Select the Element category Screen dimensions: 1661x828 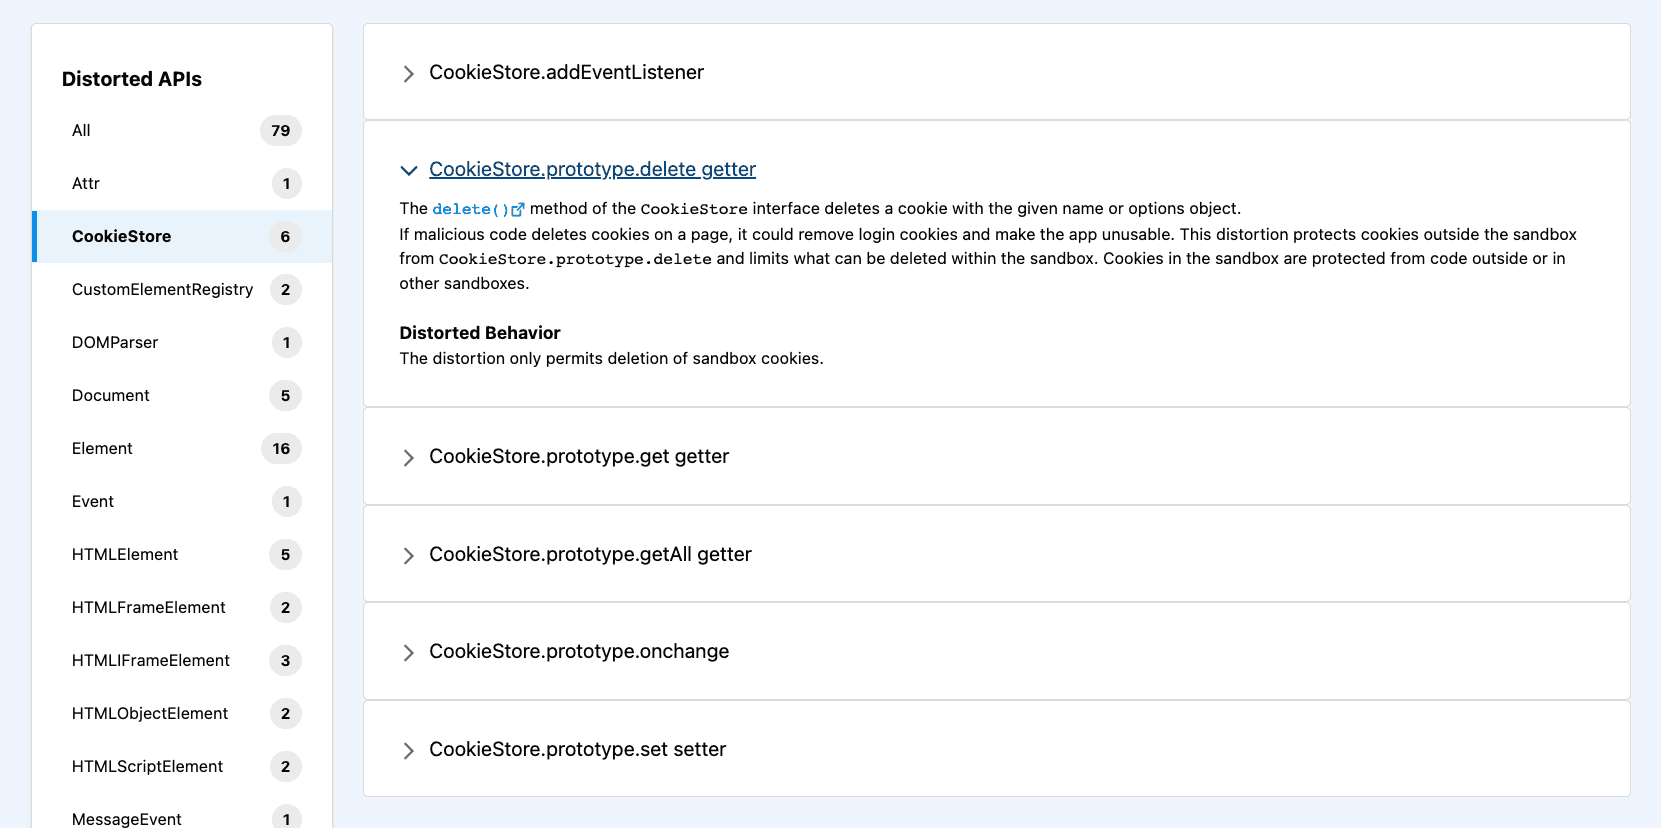point(183,449)
